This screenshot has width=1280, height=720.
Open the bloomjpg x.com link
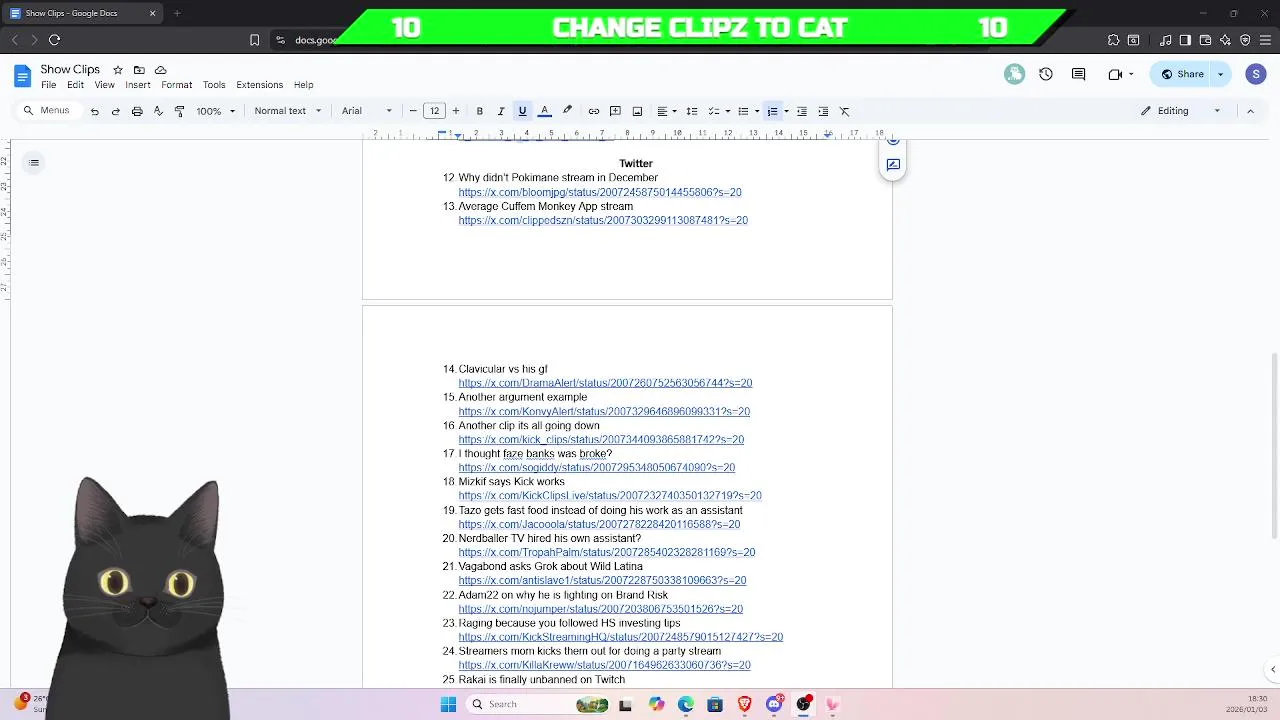(600, 192)
